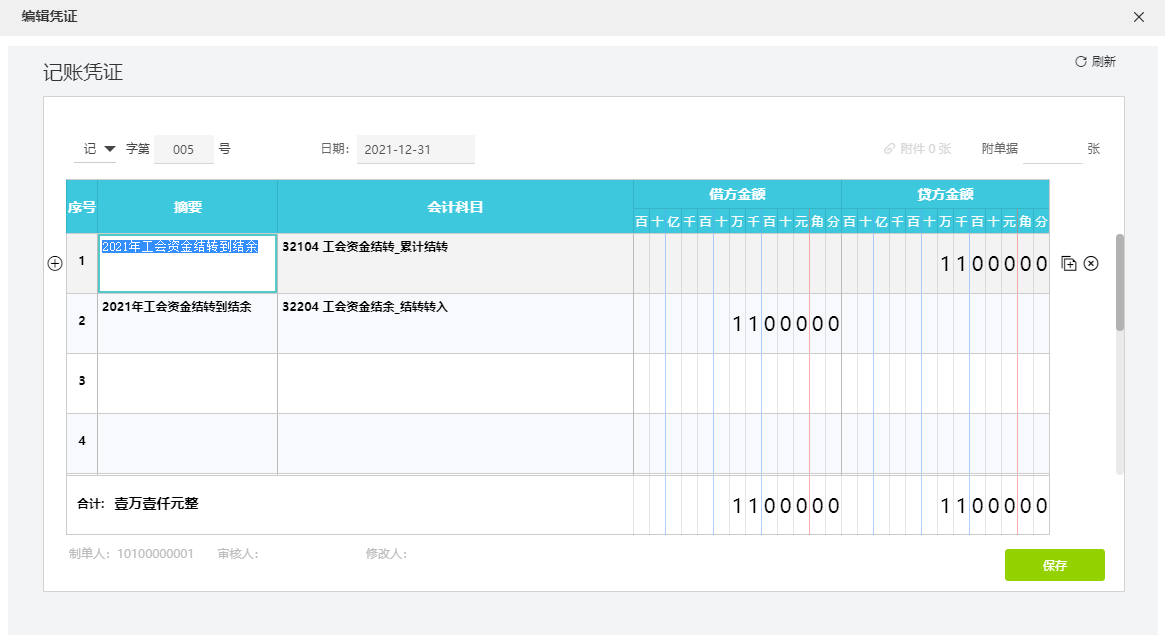Click the empty summary cell in row 3
1165x635 pixels.
(x=187, y=383)
